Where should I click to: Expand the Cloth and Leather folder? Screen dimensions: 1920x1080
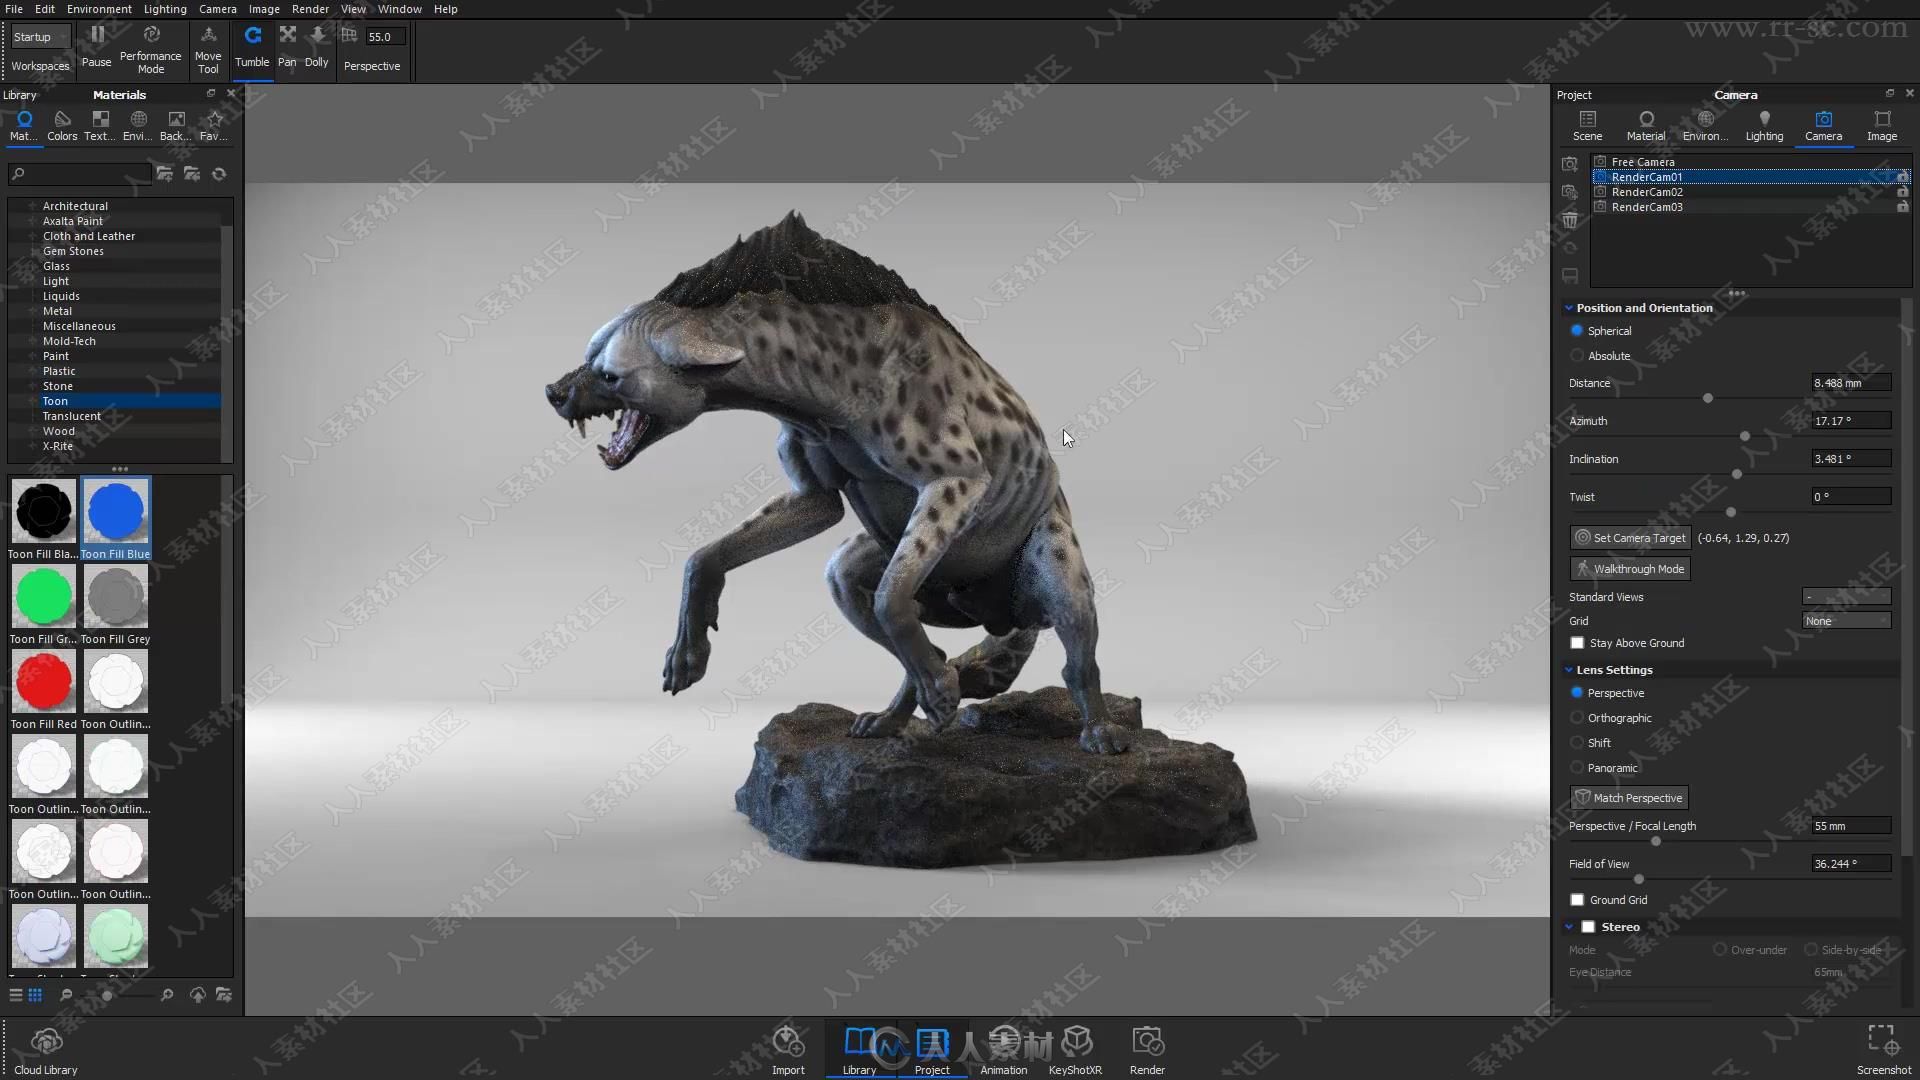pos(33,236)
